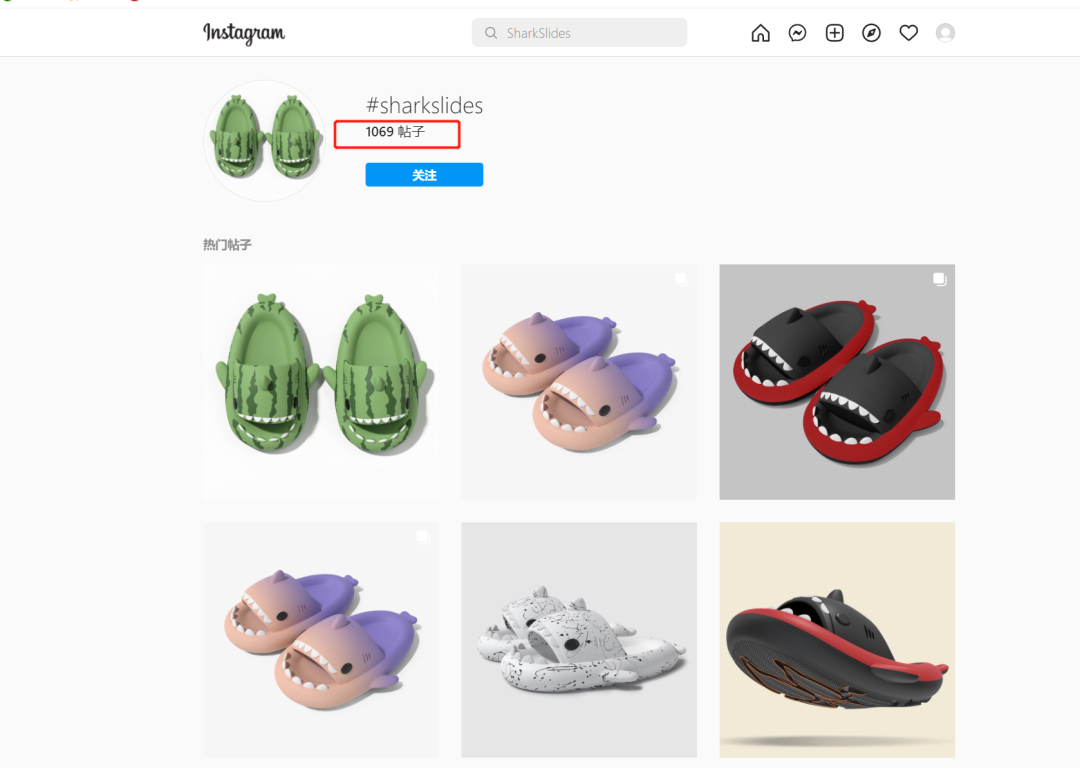The image size is (1080, 768).
Task: Open the bottom-left purple-pink slippers post
Action: (321, 640)
